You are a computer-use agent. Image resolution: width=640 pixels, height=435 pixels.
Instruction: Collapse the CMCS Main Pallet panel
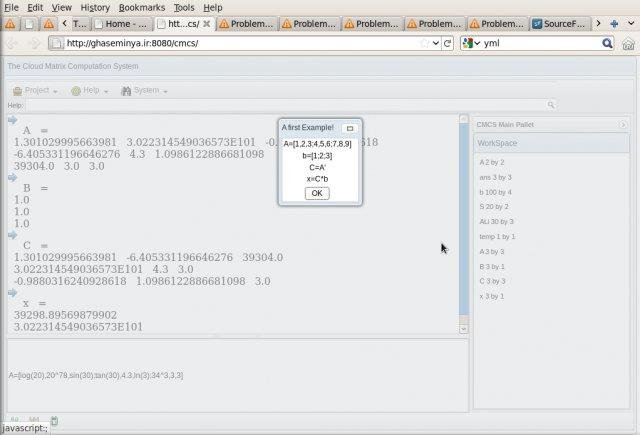point(623,125)
